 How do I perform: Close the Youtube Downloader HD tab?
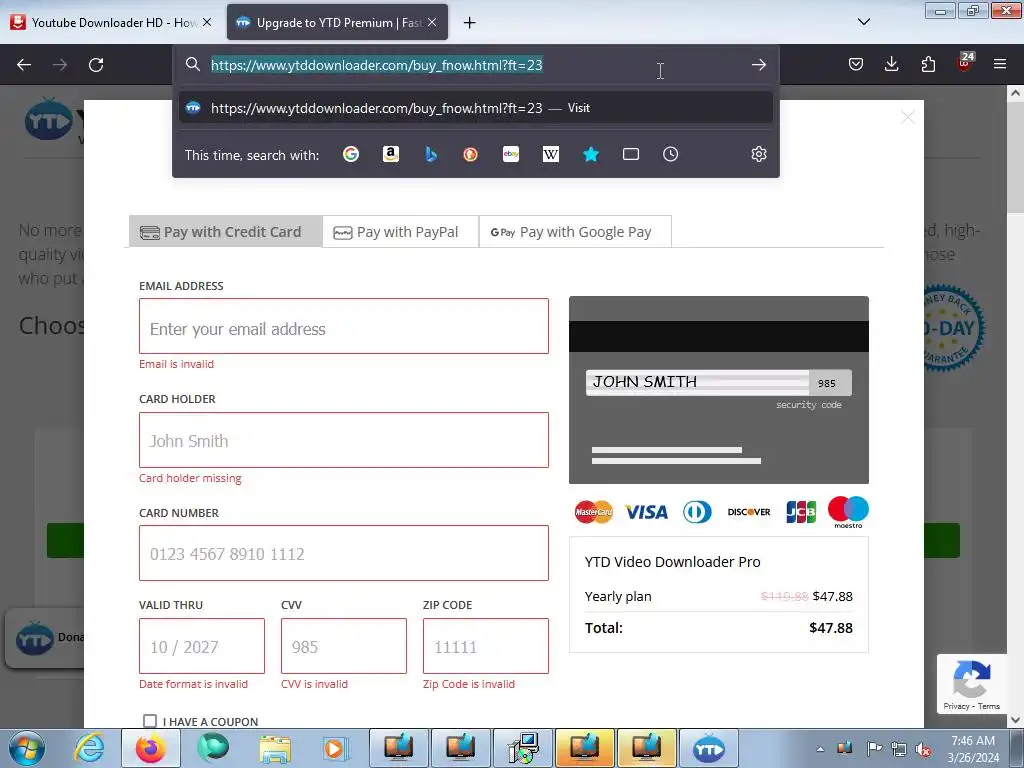click(207, 22)
